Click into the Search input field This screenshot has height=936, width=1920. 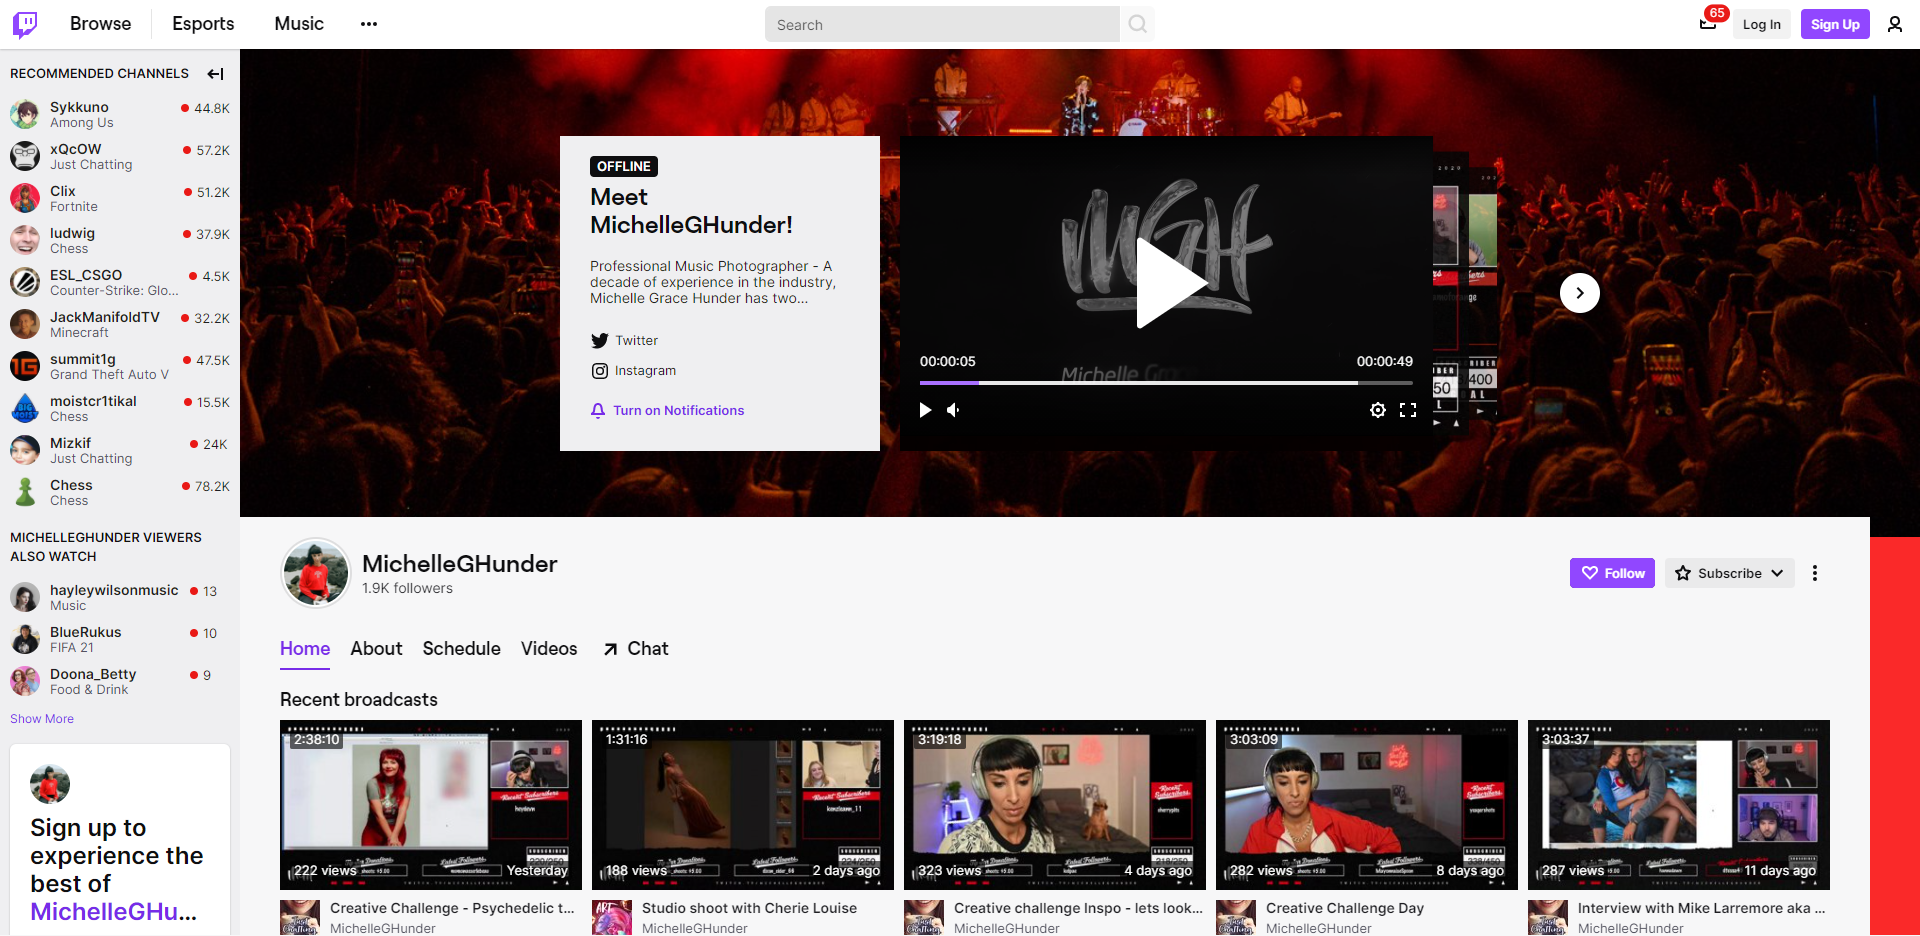pos(942,24)
